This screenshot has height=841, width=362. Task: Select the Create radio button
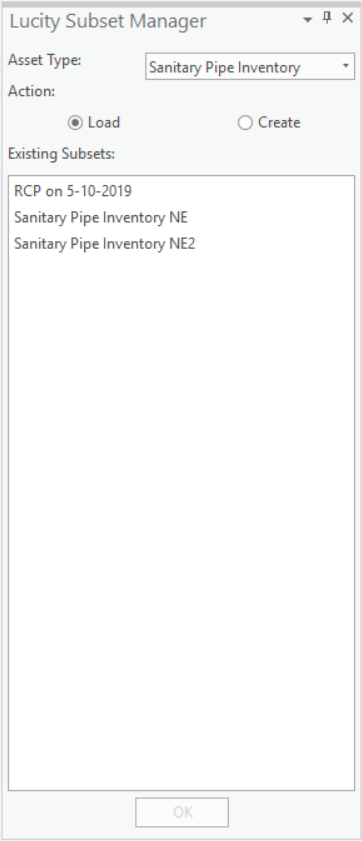[245, 123]
